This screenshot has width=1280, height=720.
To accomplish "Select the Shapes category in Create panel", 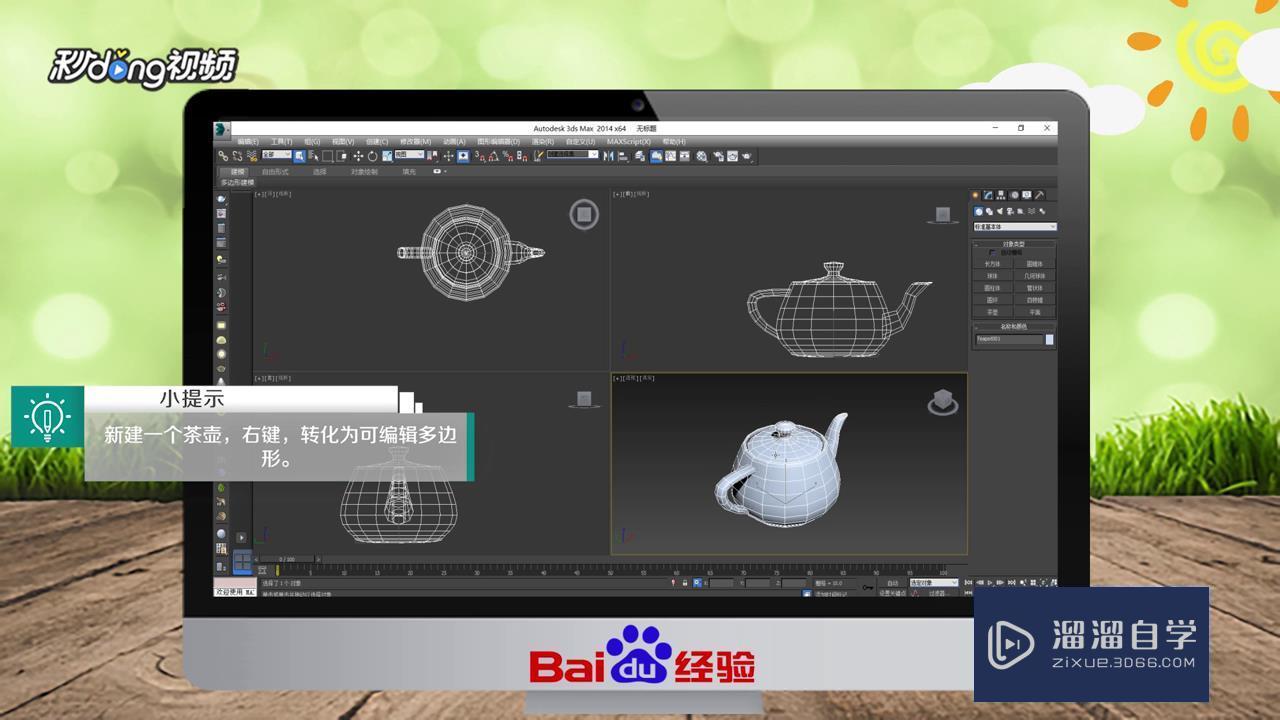I will (x=989, y=211).
